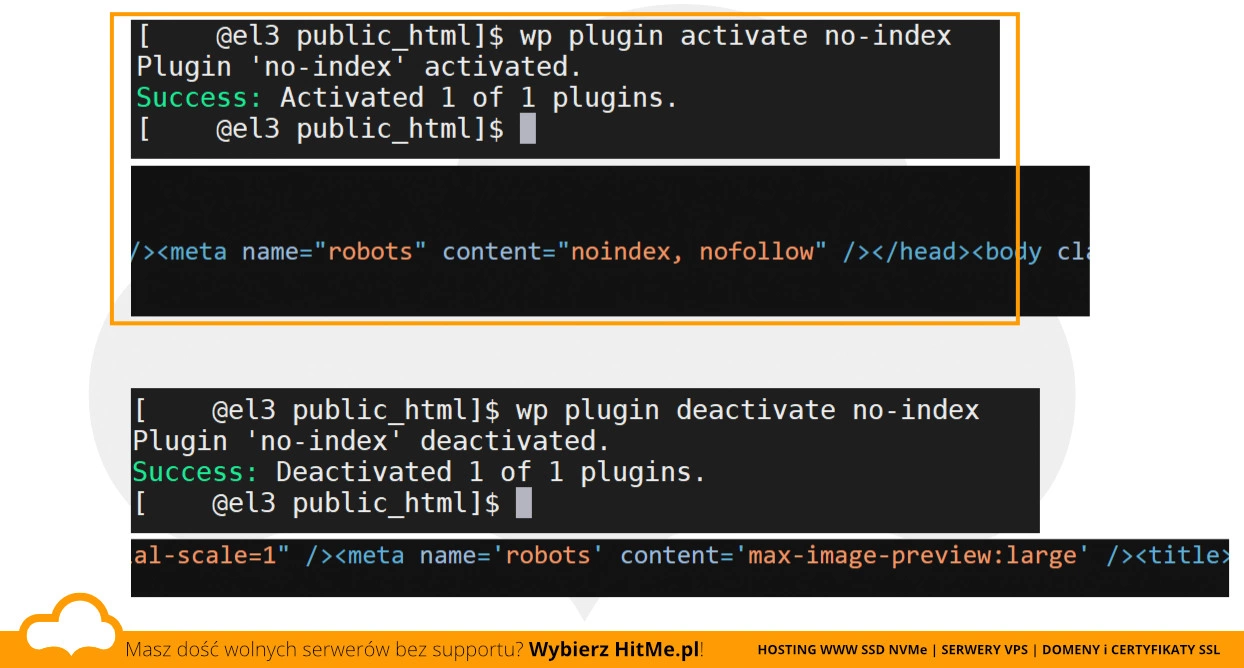Click the 'noindex, nofollow' content value
The height and width of the screenshot is (668, 1244).
tap(693, 251)
